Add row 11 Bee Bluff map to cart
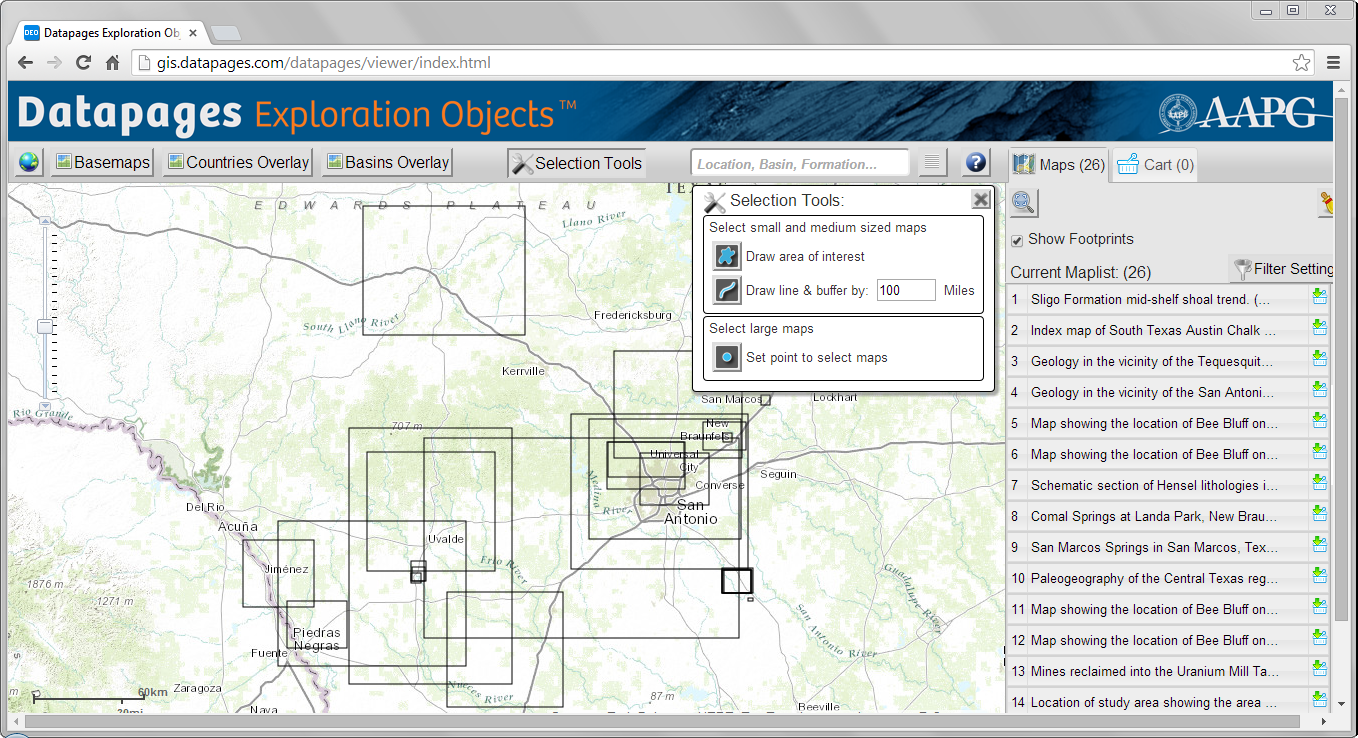 [x=1319, y=608]
